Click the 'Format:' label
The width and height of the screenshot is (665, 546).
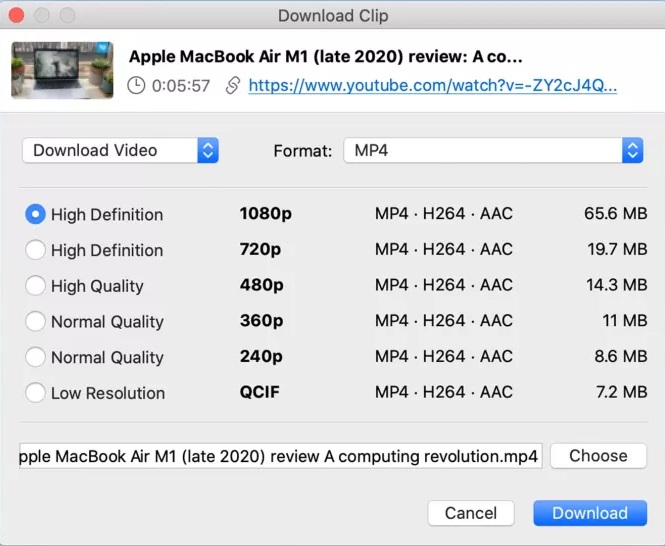(x=303, y=151)
